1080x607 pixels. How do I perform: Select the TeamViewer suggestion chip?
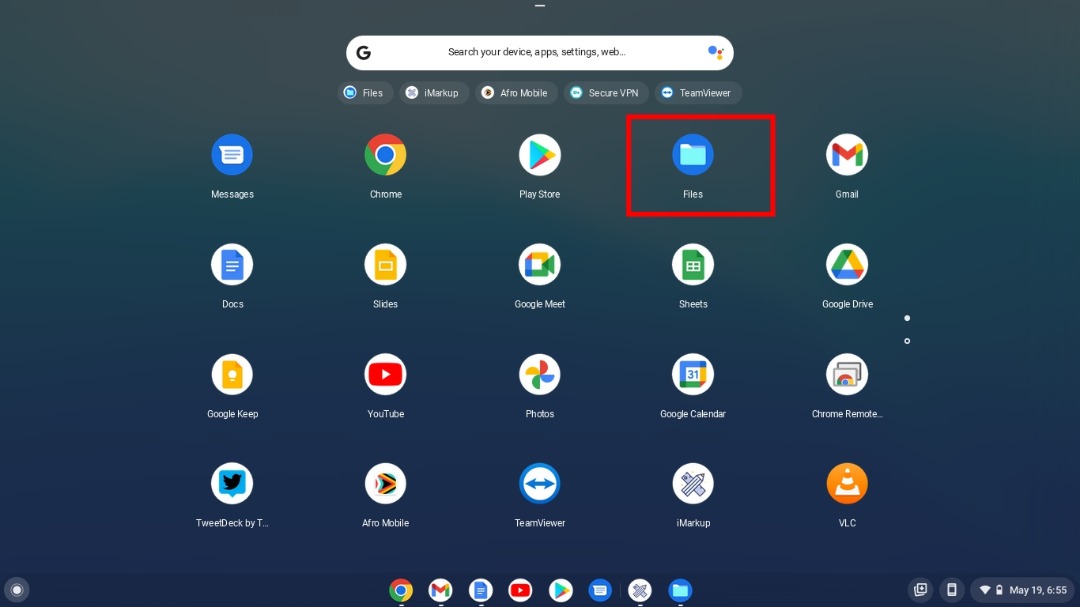click(x=697, y=92)
